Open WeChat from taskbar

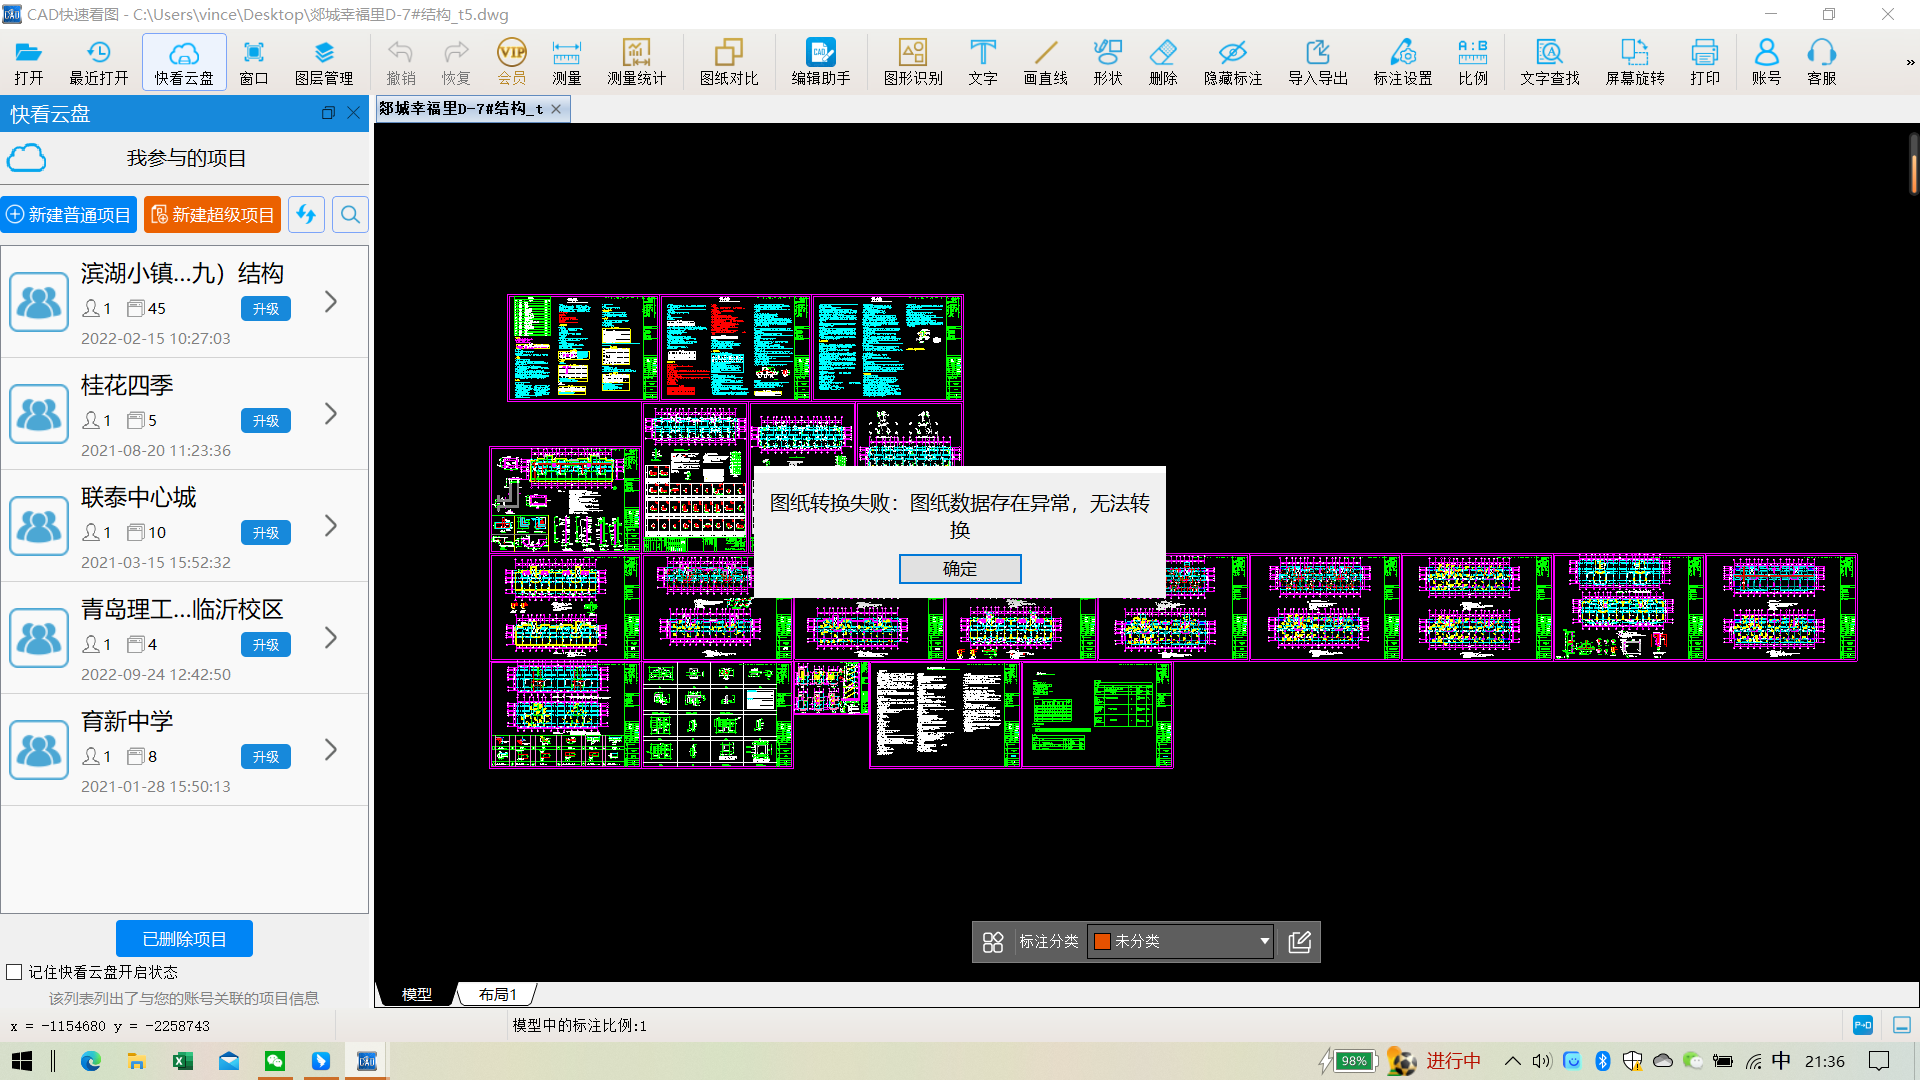click(x=275, y=1061)
